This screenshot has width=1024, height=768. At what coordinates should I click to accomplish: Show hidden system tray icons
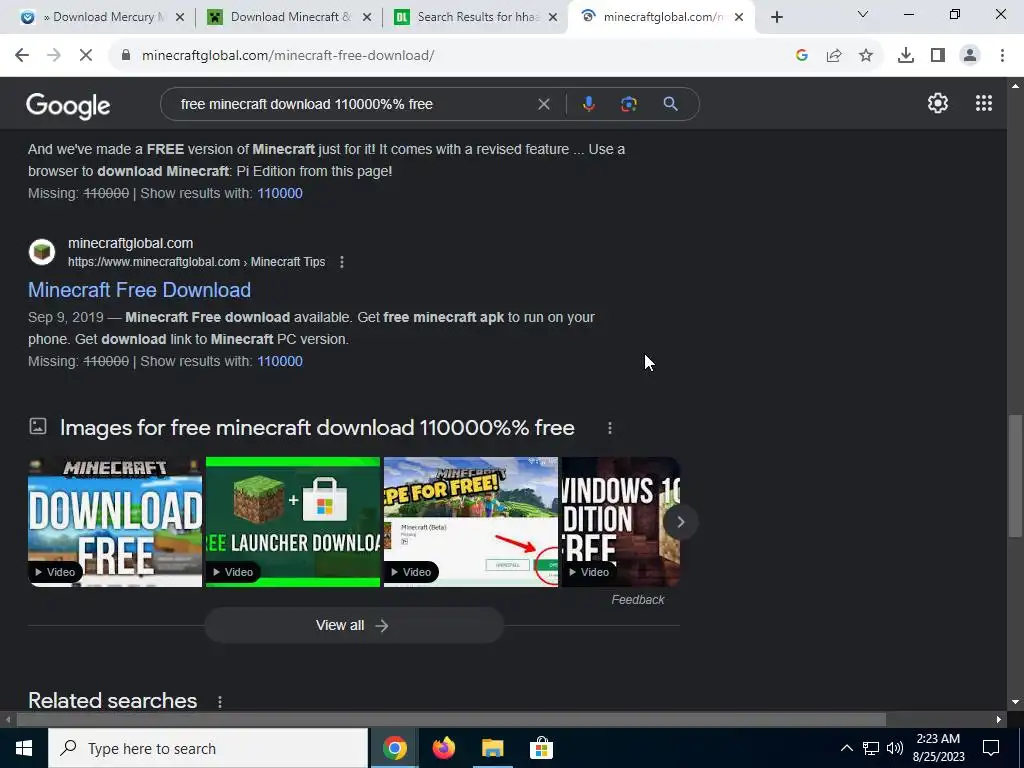point(846,748)
